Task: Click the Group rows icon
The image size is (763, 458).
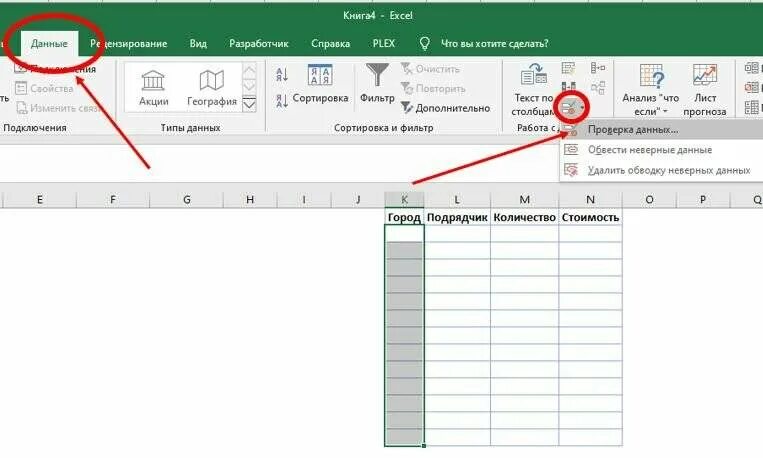Action: point(751,68)
